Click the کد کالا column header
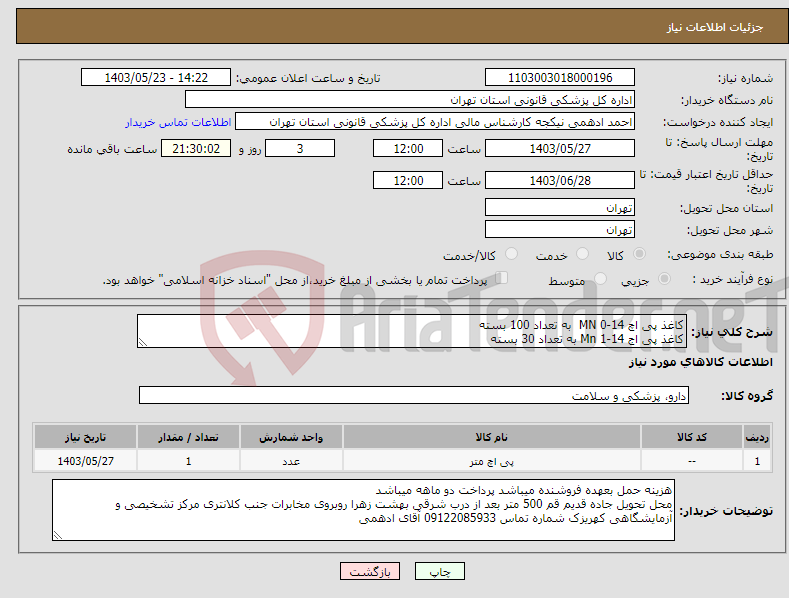The image size is (789, 598). click(x=692, y=437)
